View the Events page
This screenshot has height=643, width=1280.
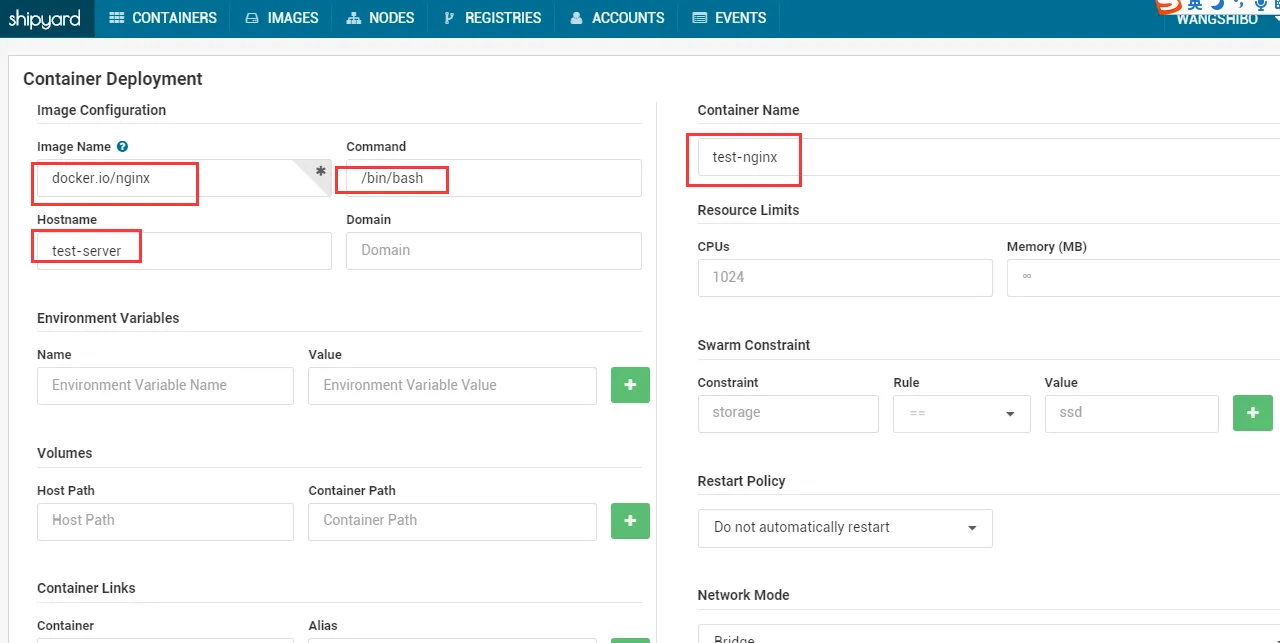[x=729, y=18]
